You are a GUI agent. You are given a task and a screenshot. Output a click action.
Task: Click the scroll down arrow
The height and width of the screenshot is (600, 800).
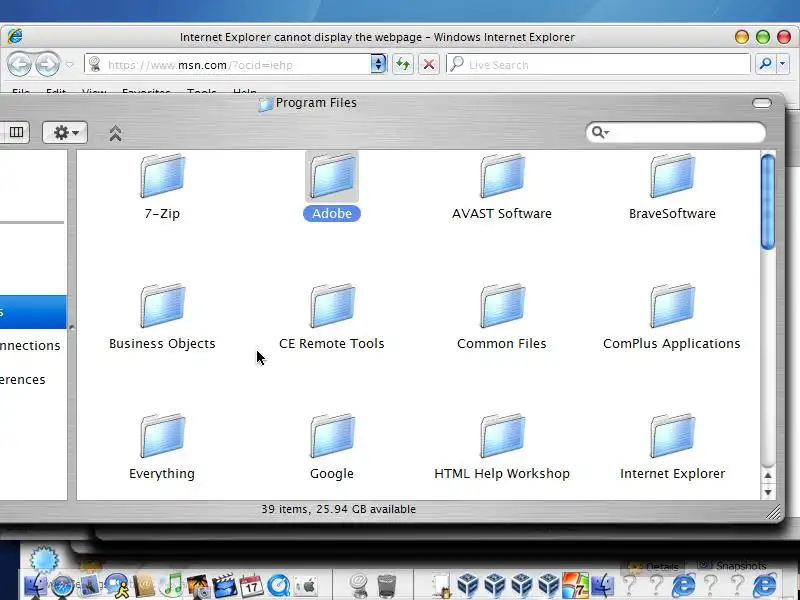(x=768, y=492)
